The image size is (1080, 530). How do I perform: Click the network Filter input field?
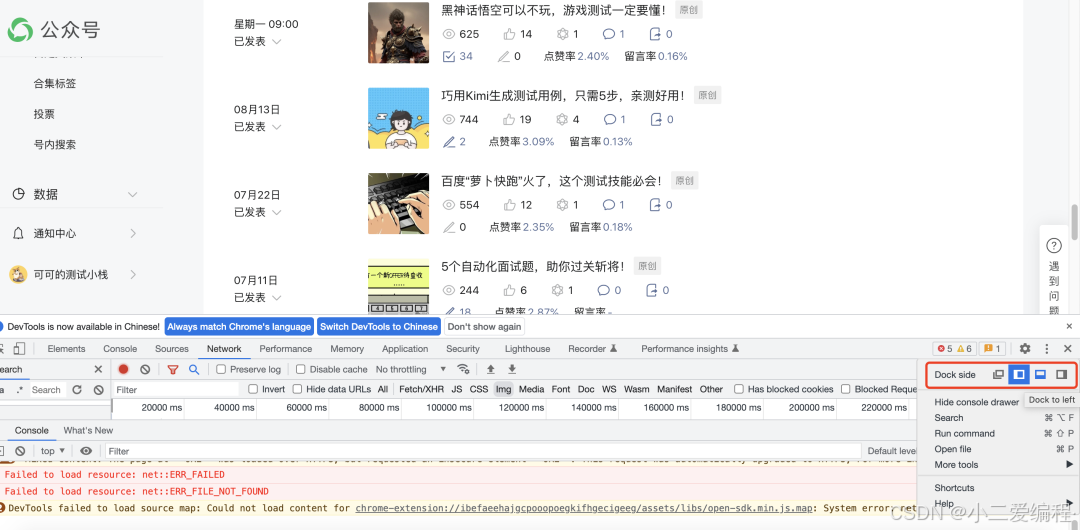click(176, 389)
